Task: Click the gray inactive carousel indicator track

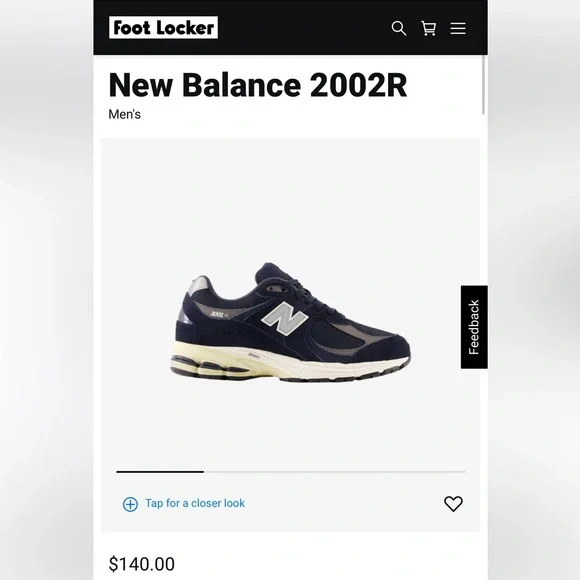Action: click(335, 472)
